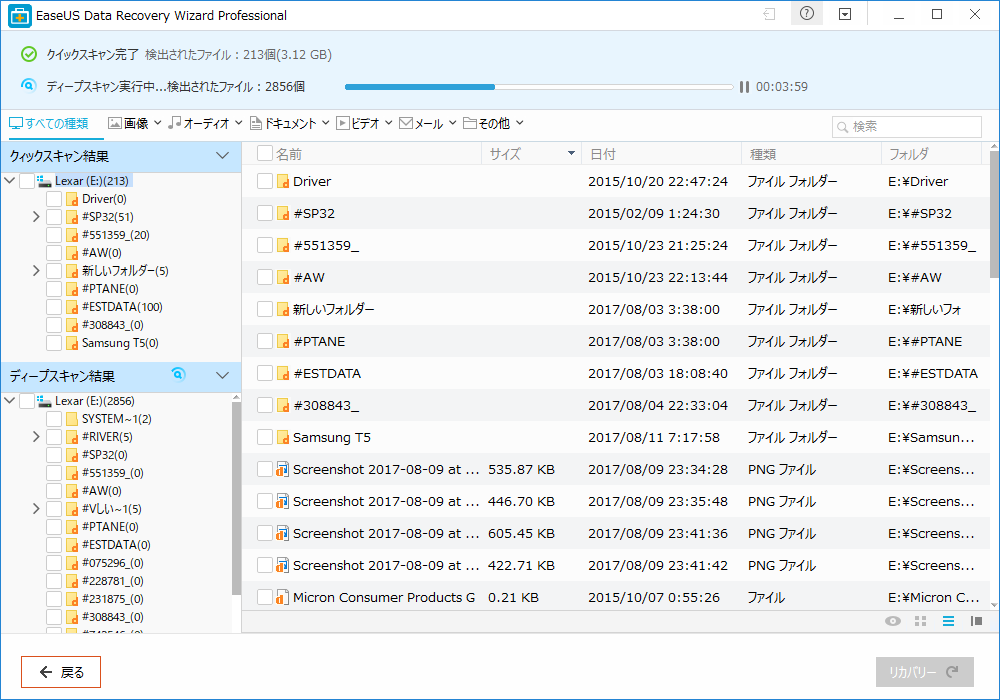Viewport: 1000px width, 700px height.
Task: Open the 画像 filter menu
Action: (135, 124)
